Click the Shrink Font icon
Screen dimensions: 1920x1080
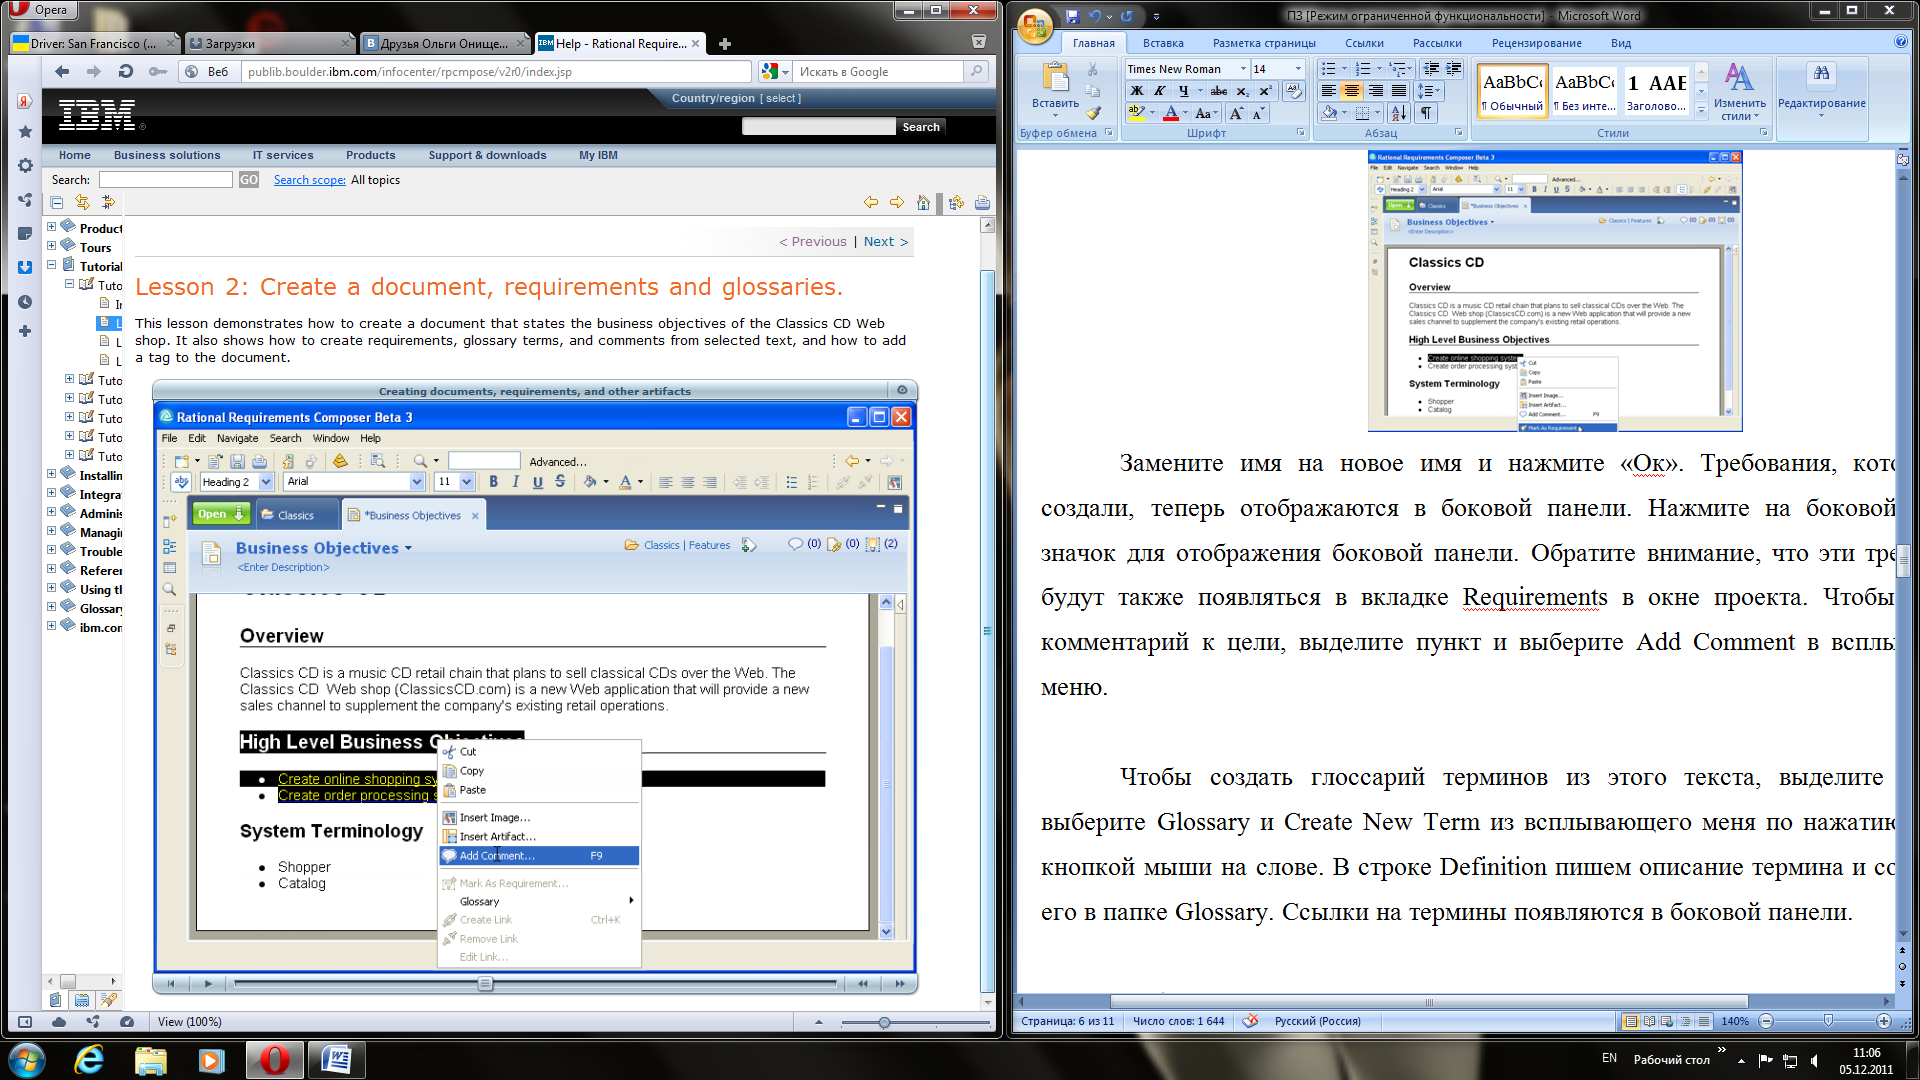pos(1258,113)
